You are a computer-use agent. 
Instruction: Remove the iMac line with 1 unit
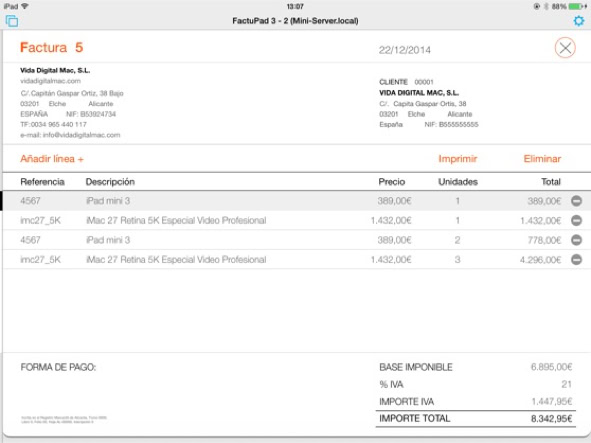tap(576, 221)
